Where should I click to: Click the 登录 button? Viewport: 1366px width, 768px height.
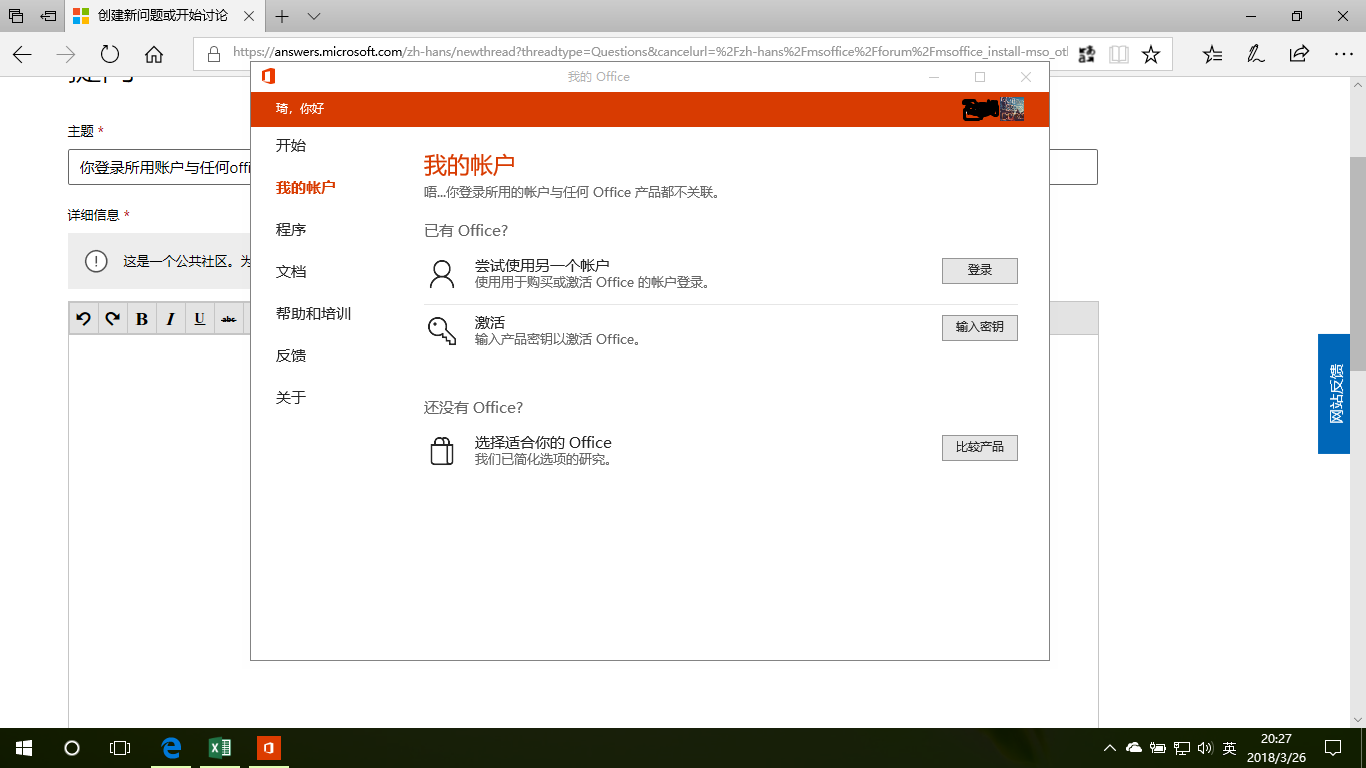click(x=980, y=271)
